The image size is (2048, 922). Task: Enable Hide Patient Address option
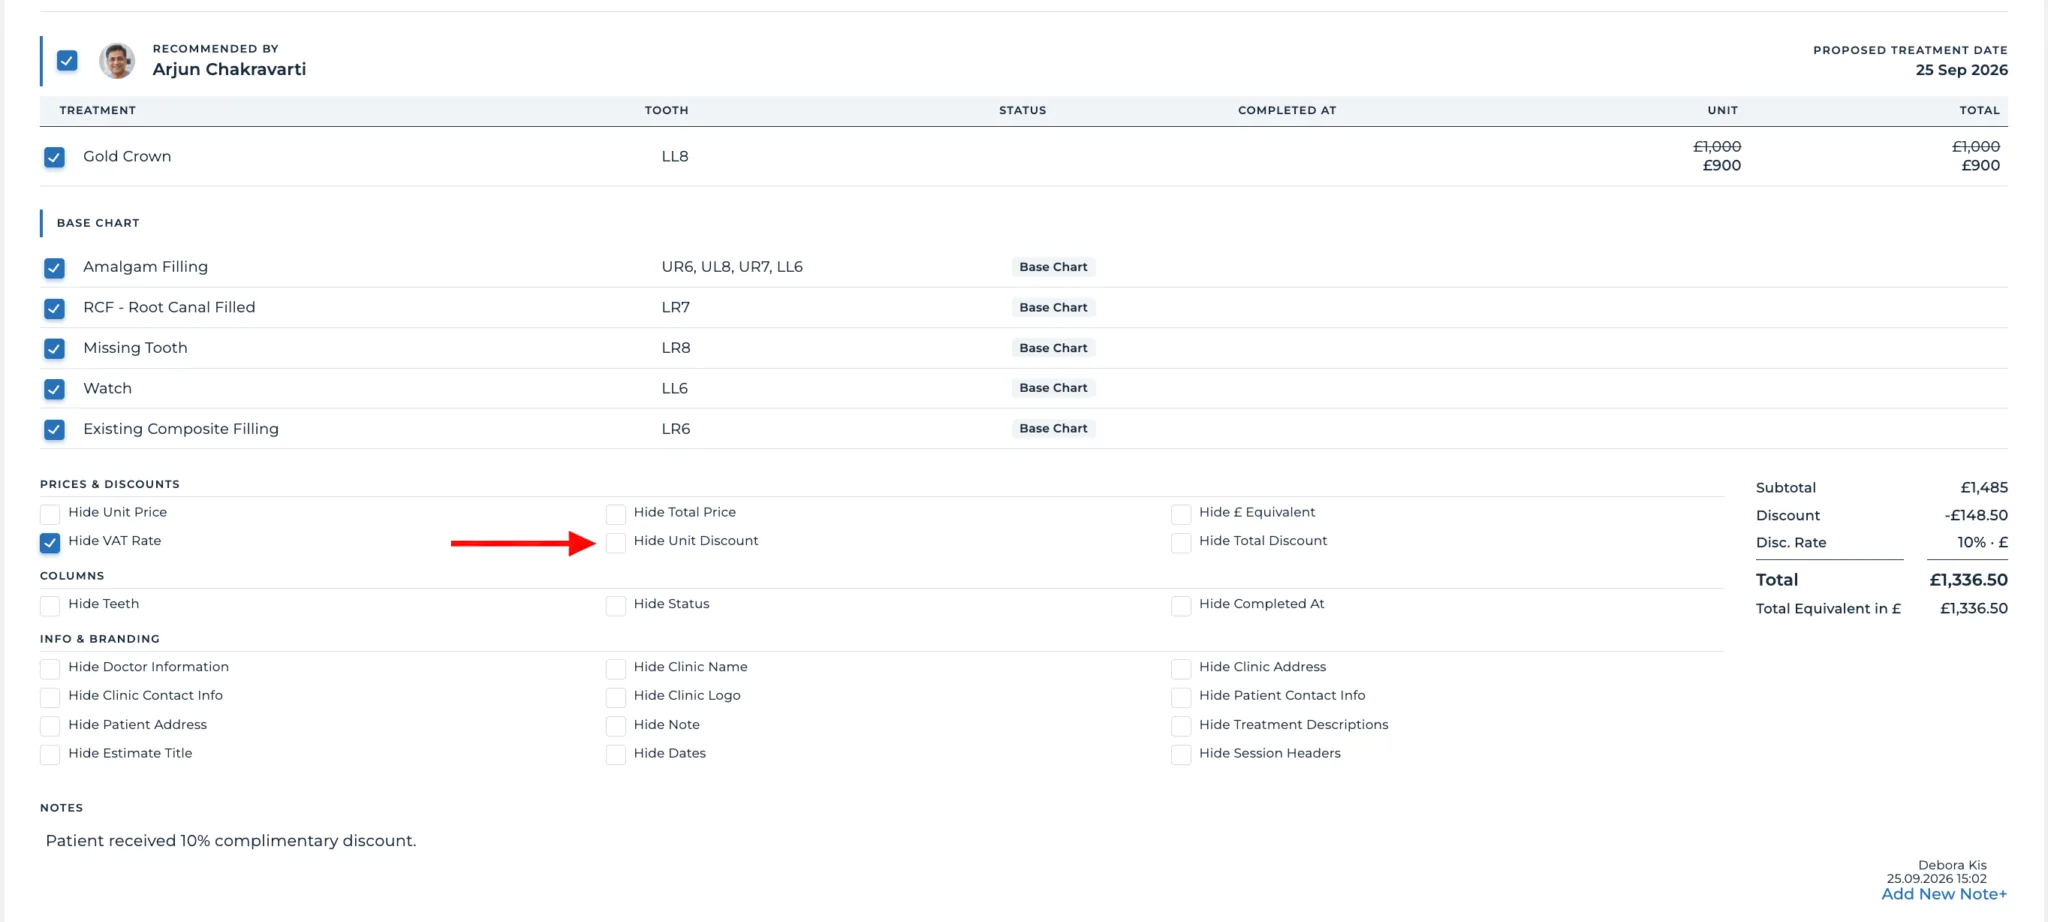pyautogui.click(x=50, y=726)
